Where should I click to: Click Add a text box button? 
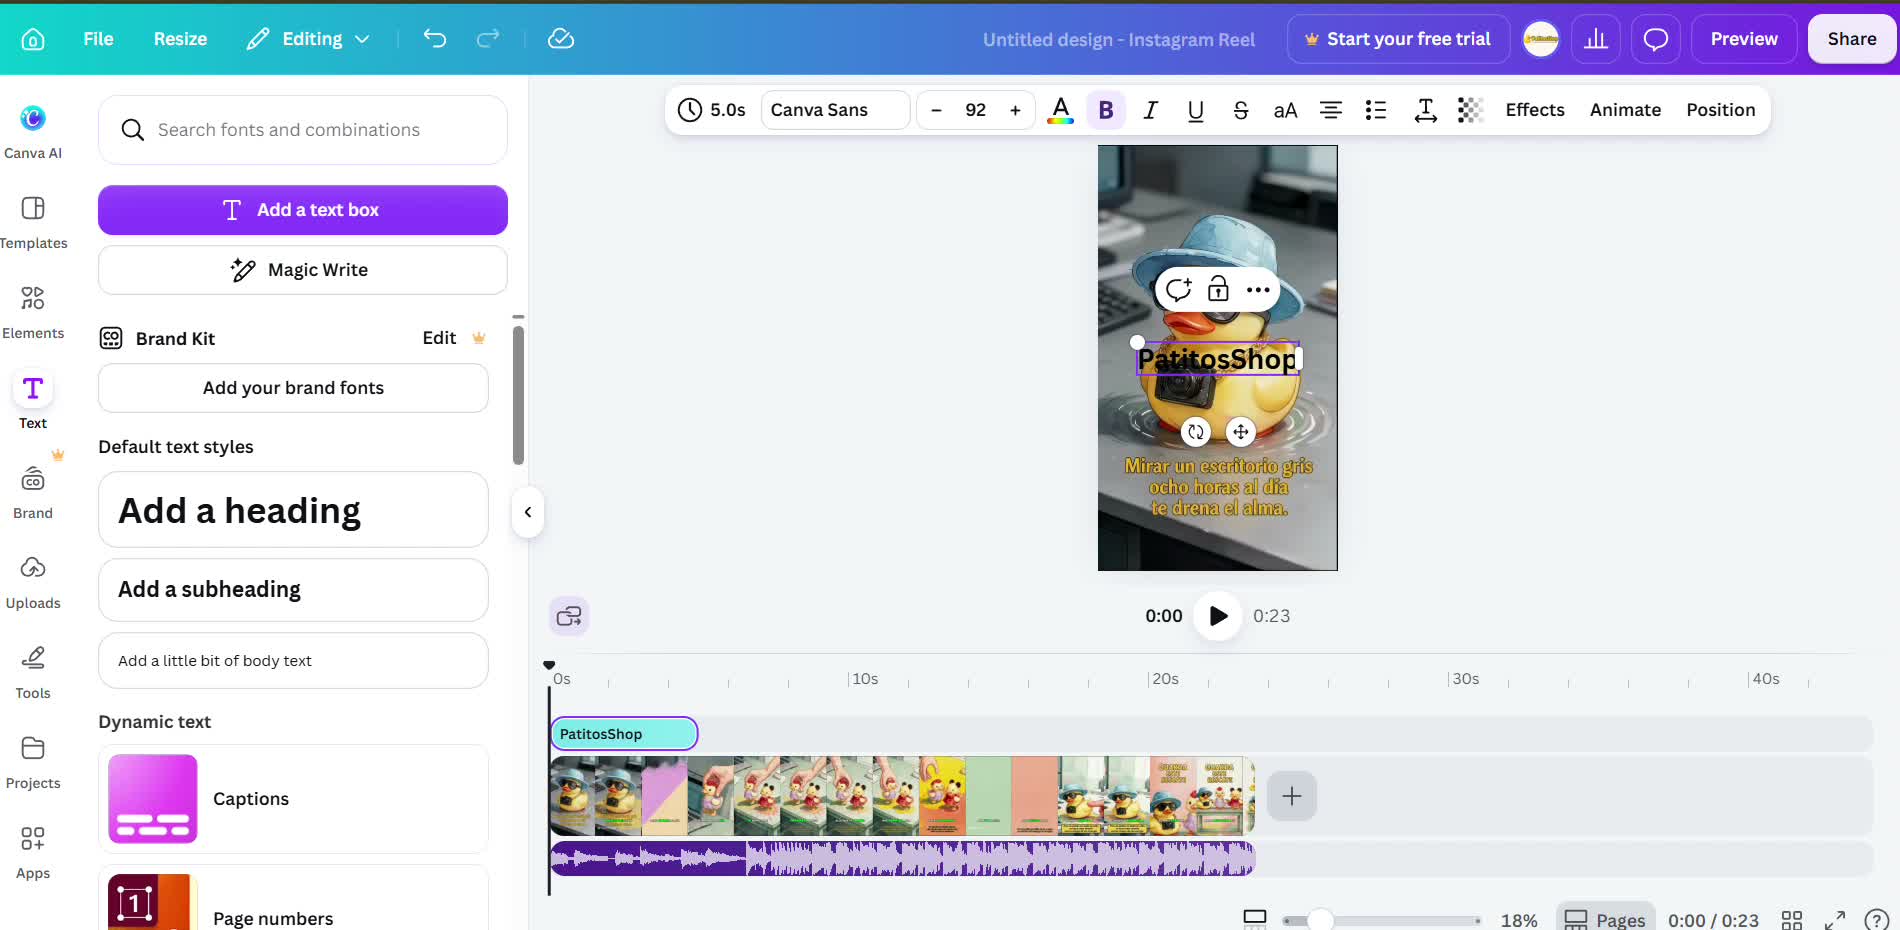coord(303,210)
